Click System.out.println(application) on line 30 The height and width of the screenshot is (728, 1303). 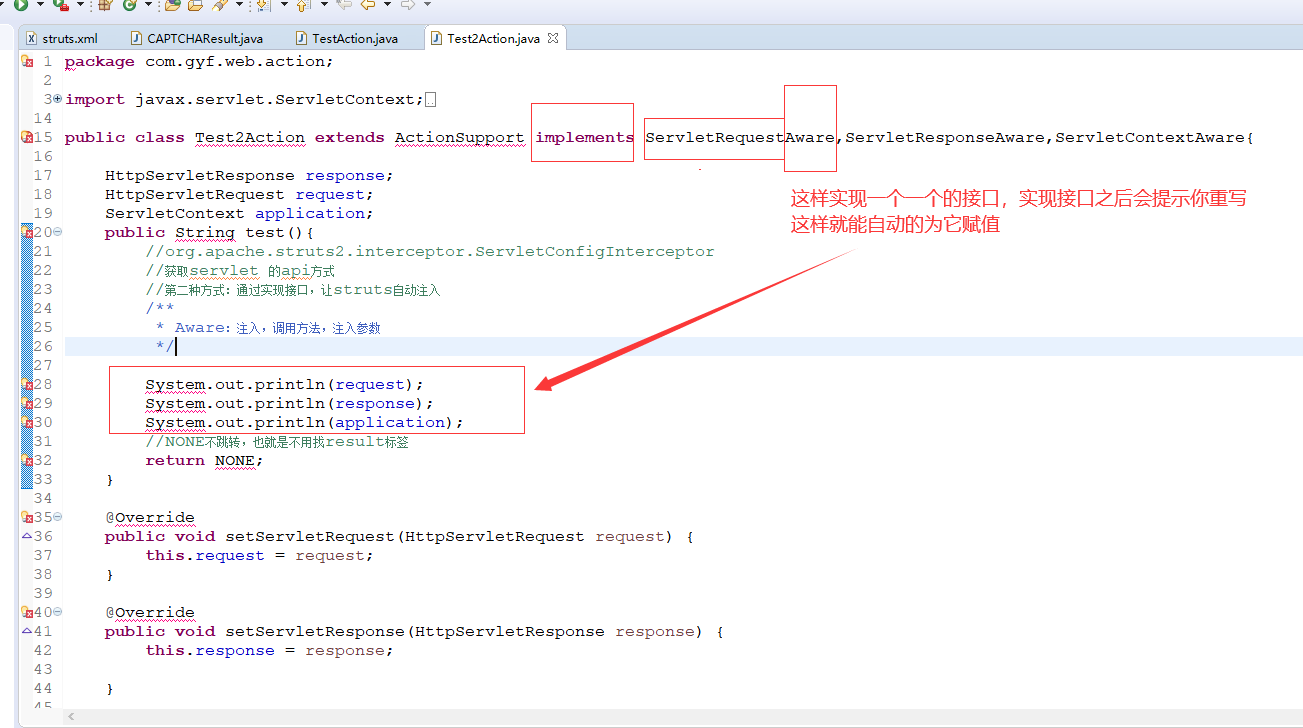(305, 423)
